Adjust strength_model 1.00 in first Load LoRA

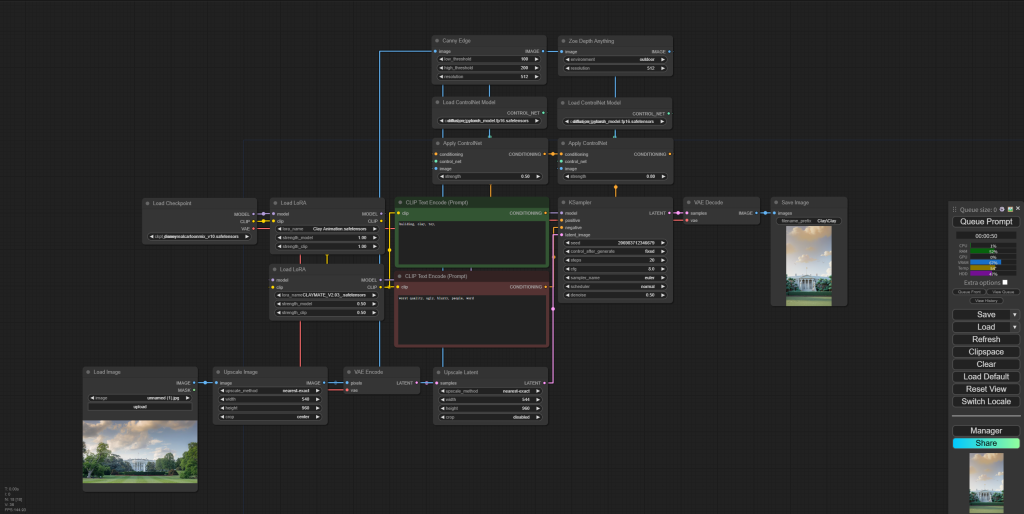tap(327, 238)
